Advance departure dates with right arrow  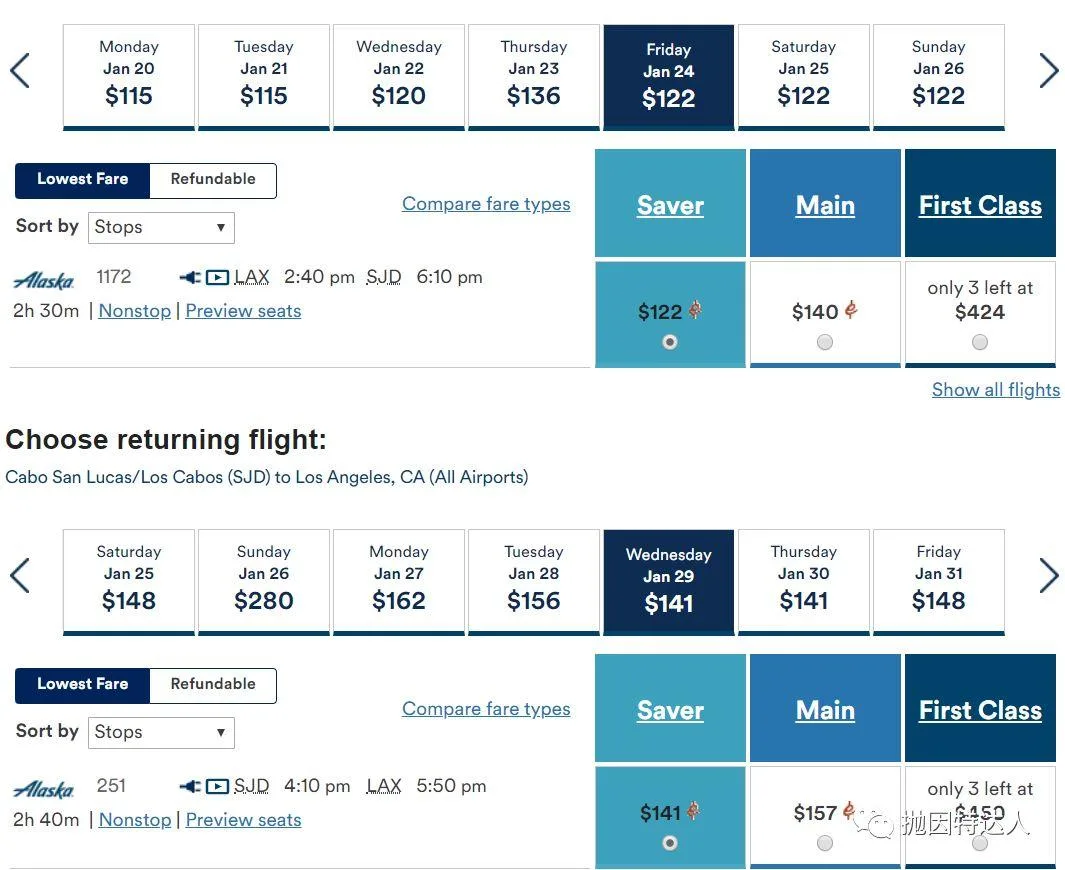pyautogui.click(x=1049, y=71)
